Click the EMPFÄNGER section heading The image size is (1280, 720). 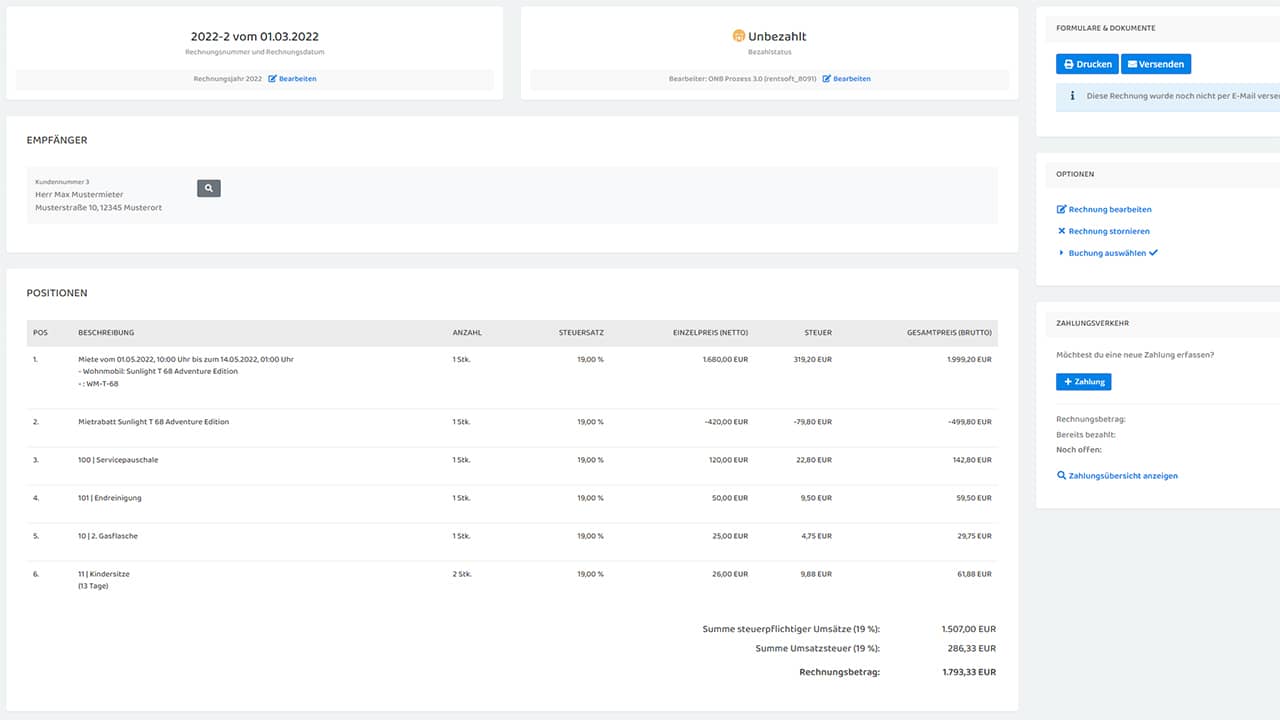[x=57, y=140]
